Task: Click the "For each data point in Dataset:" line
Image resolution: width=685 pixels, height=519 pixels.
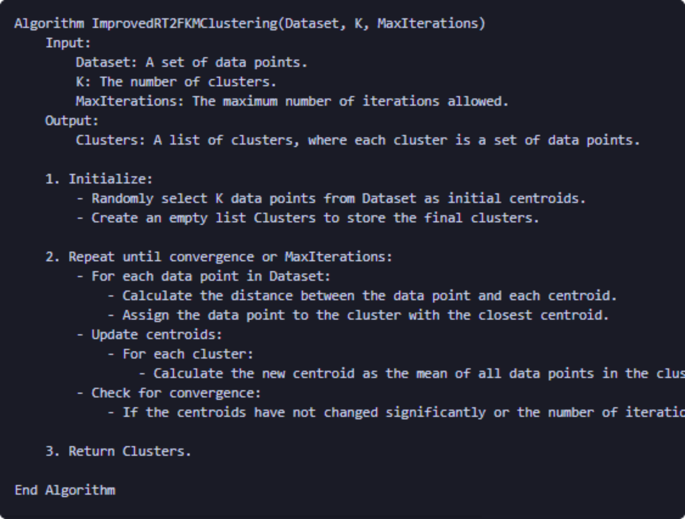Action: click(x=210, y=276)
